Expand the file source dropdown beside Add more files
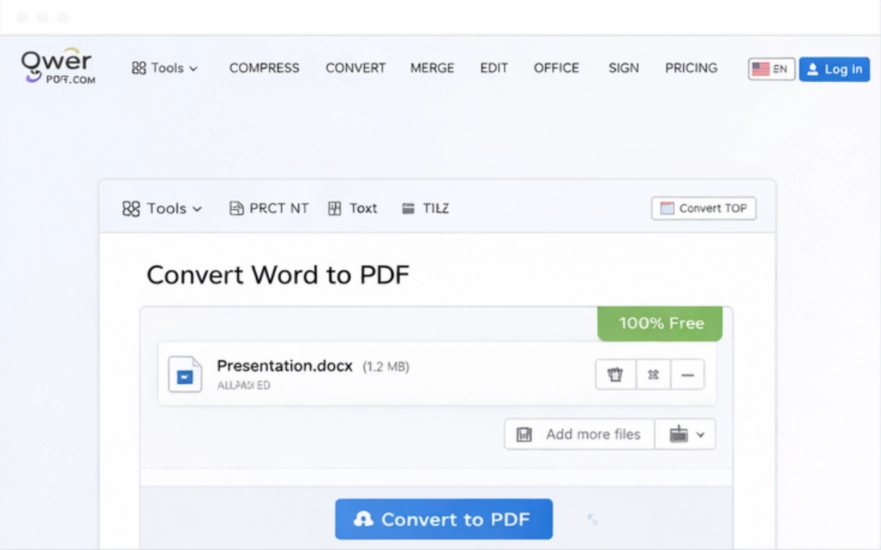The image size is (881, 550). [685, 434]
